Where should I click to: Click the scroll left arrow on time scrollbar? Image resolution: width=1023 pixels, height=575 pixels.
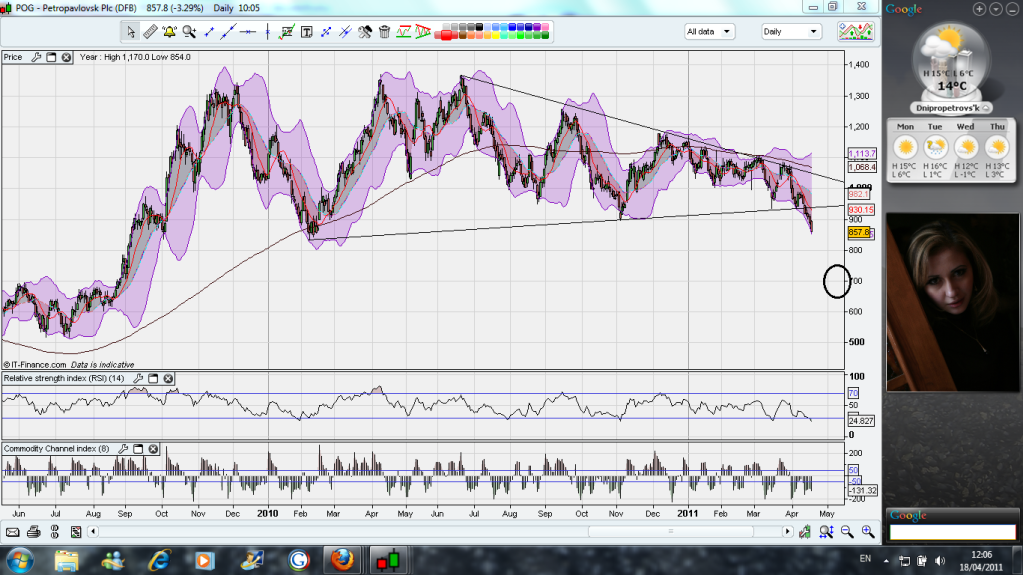click(93, 532)
